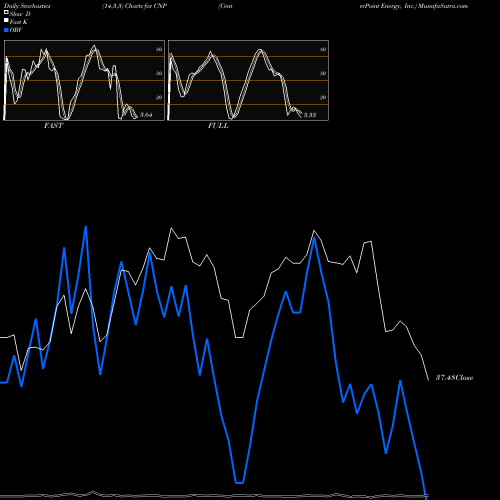Open the FAST stochastic chart thumbnail
The width and height of the screenshot is (500, 500).
click(84, 80)
